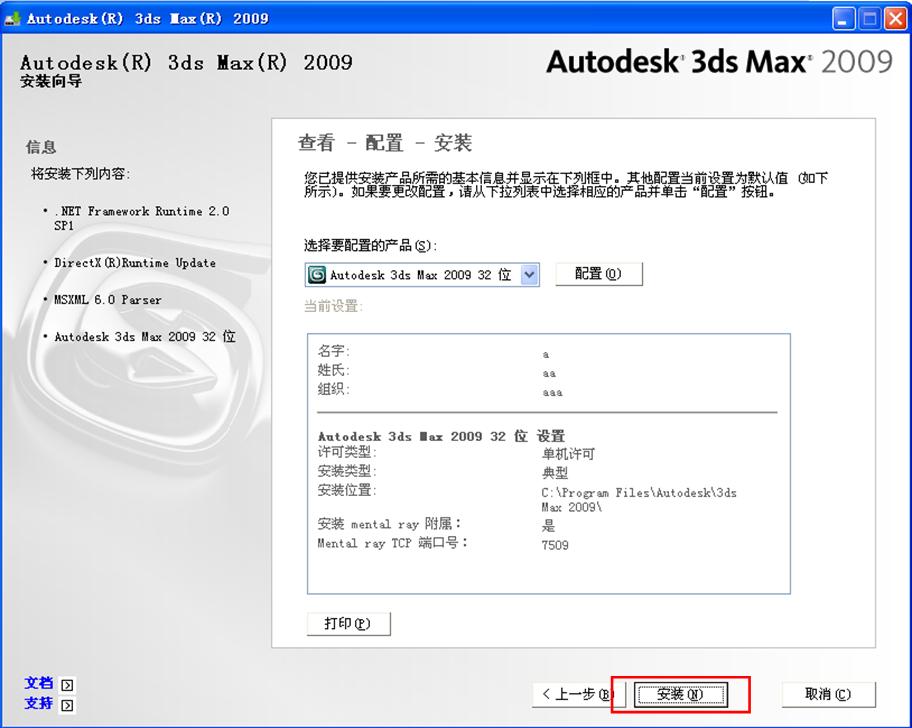Click the 3ds Max product icon in the combo box

[x=316, y=274]
